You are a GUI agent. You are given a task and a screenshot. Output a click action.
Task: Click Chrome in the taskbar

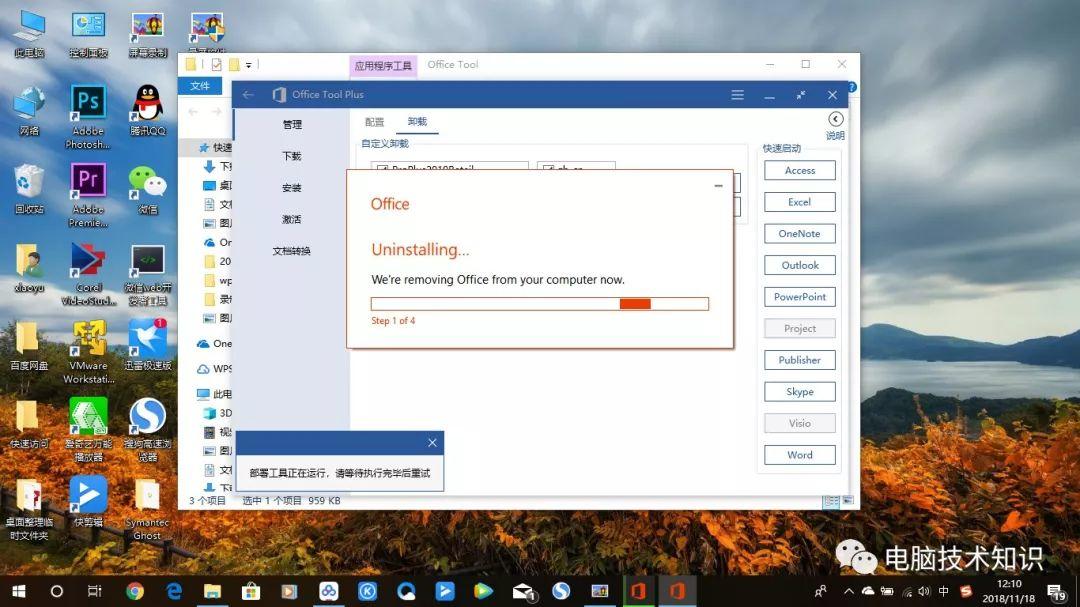point(135,590)
